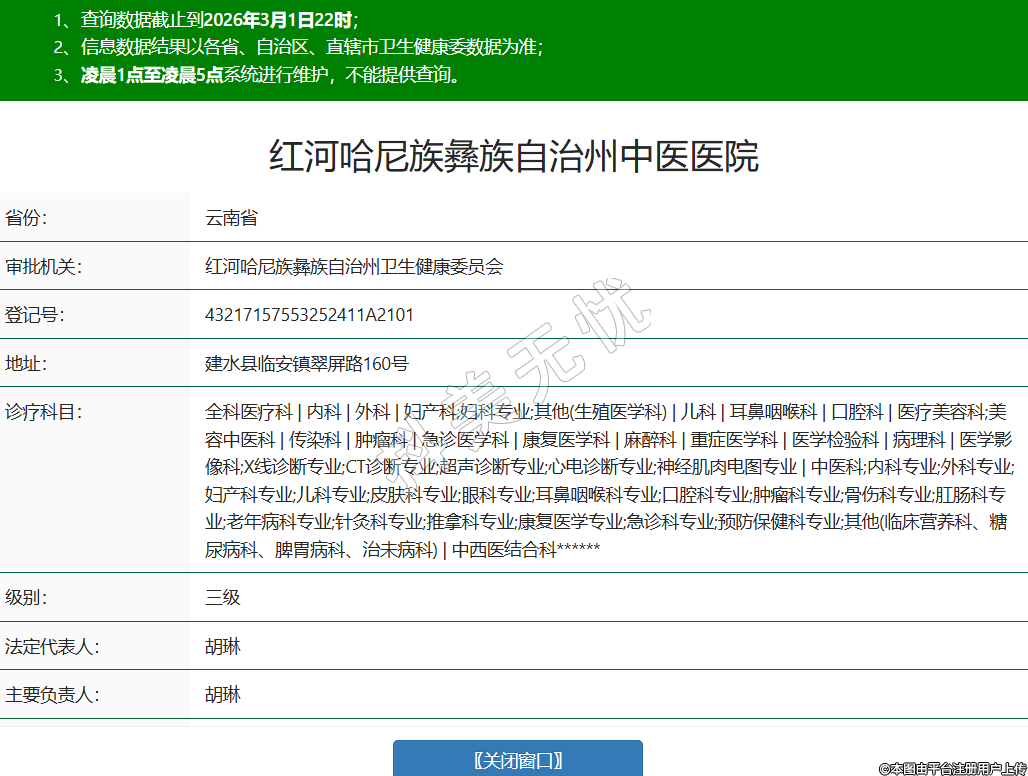Click the 主要负责人 row label
This screenshot has width=1028, height=776.
52,695
